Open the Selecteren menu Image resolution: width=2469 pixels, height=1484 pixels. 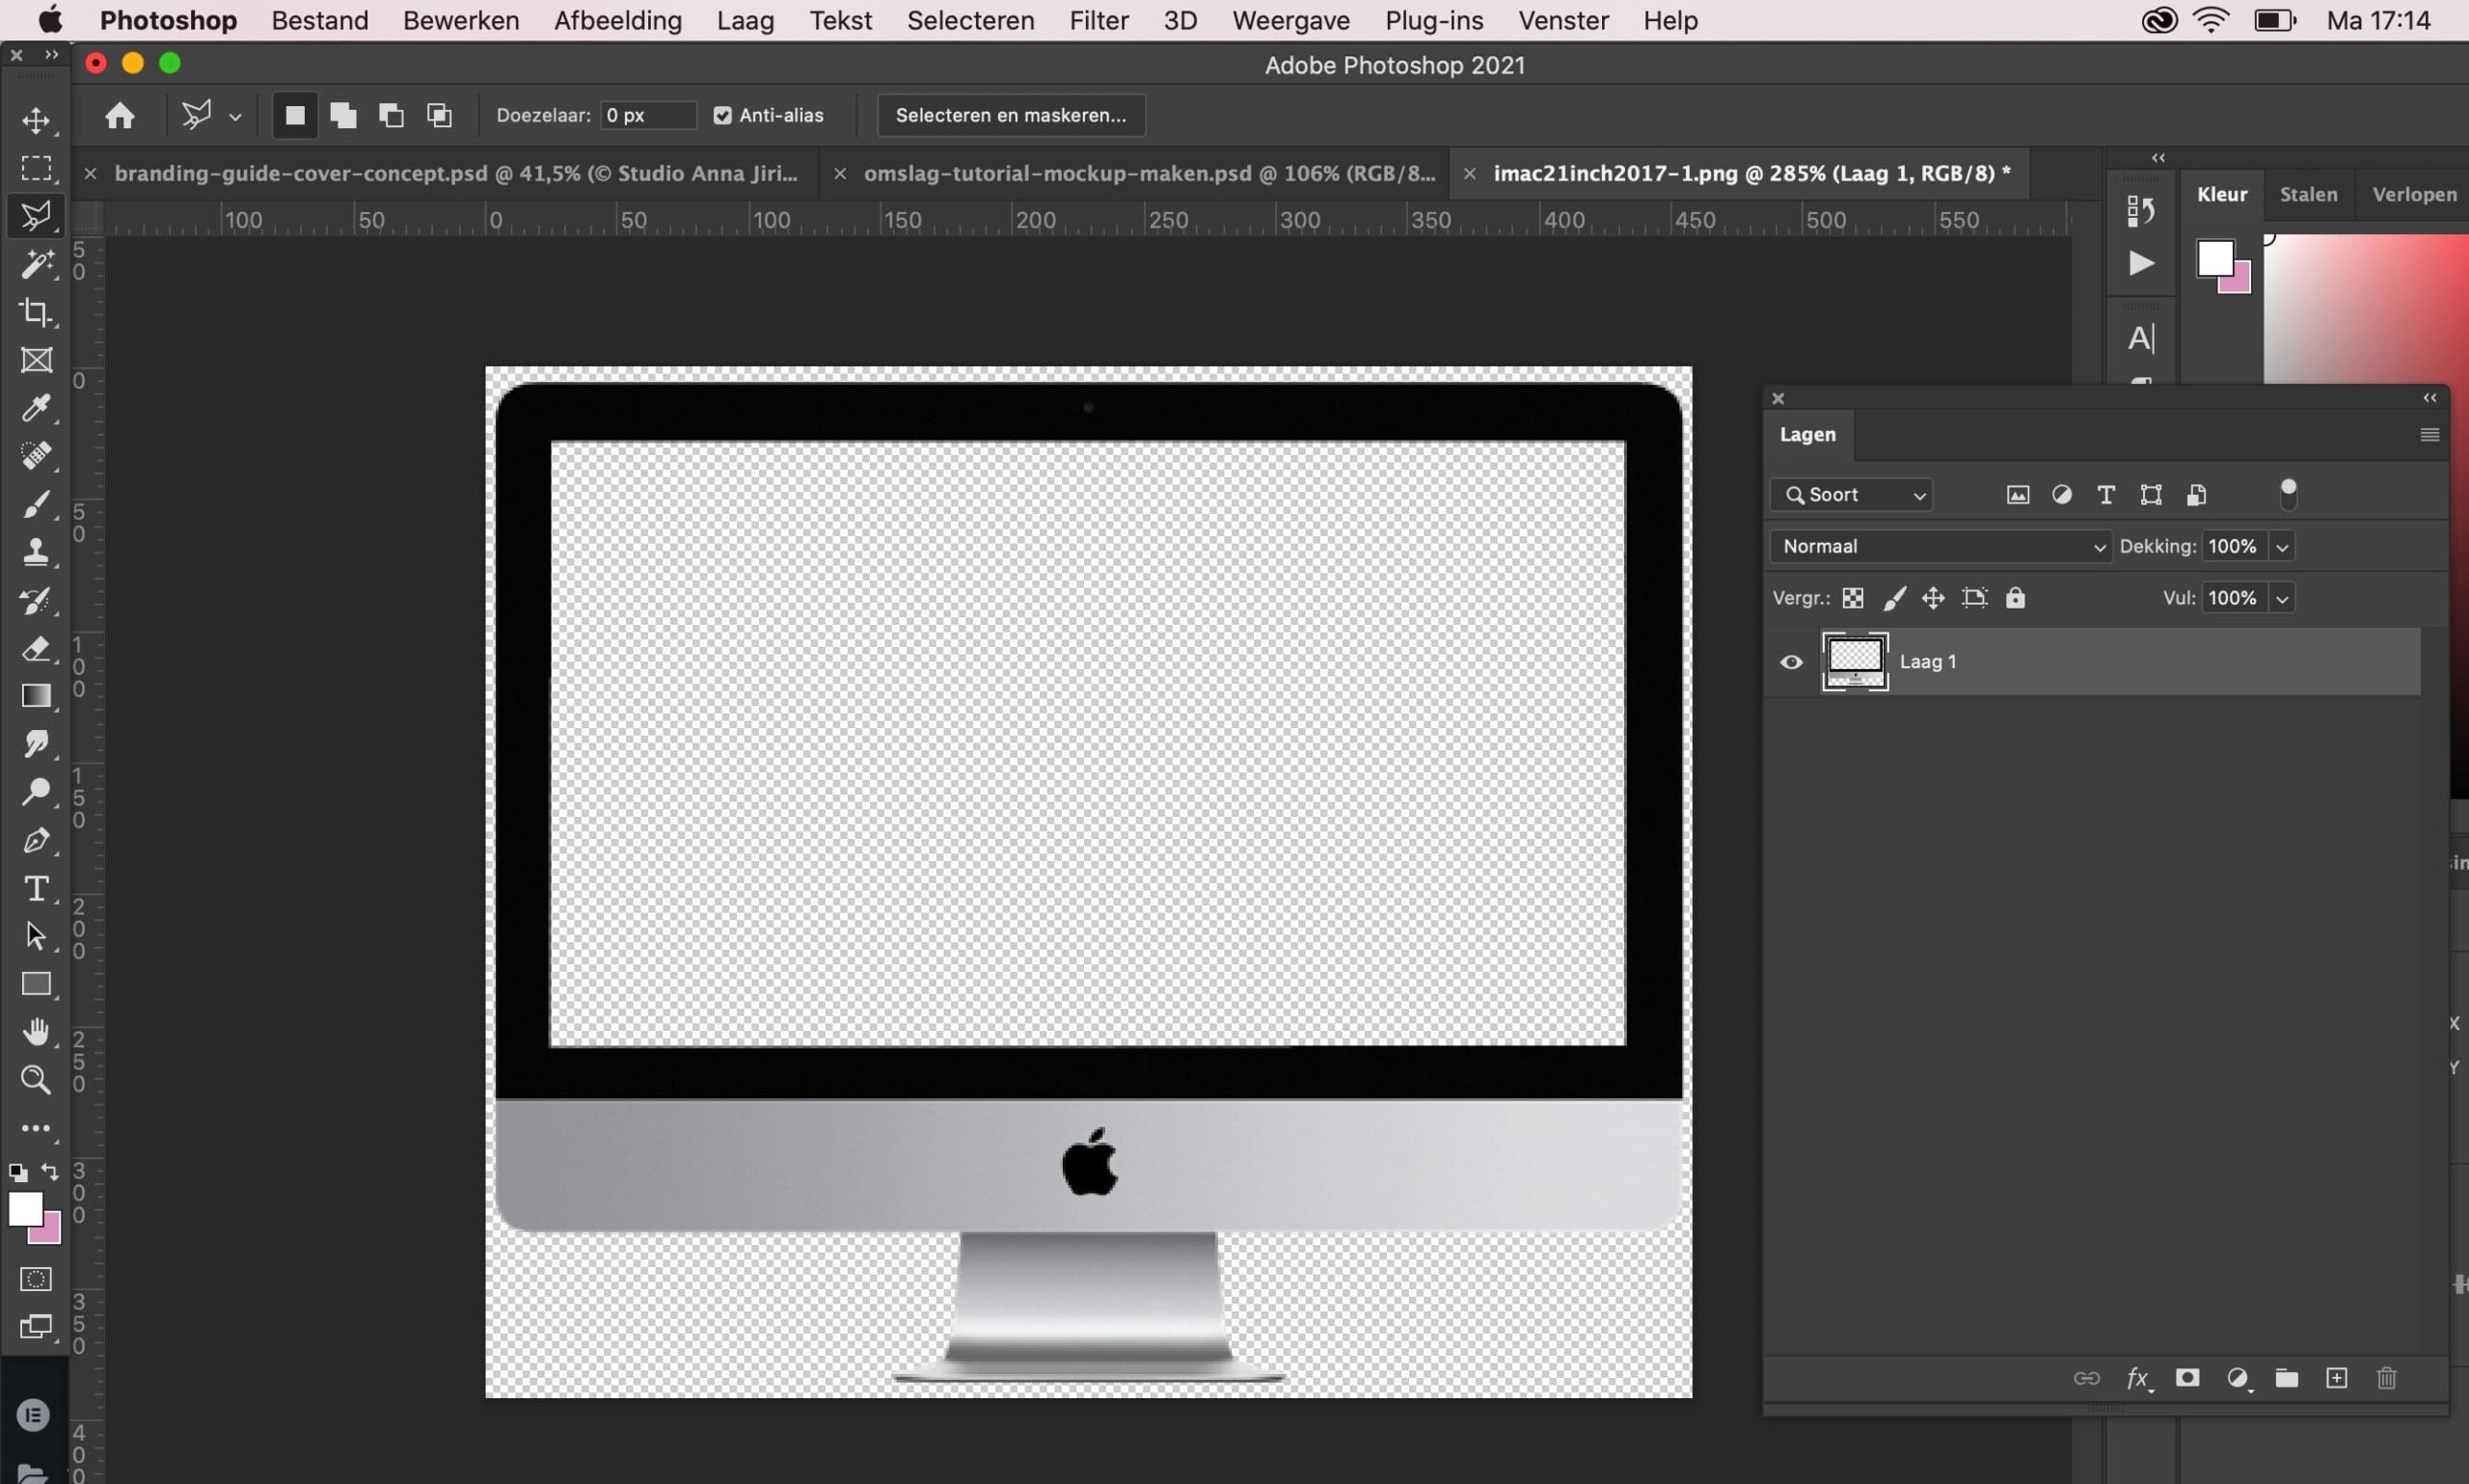point(970,20)
